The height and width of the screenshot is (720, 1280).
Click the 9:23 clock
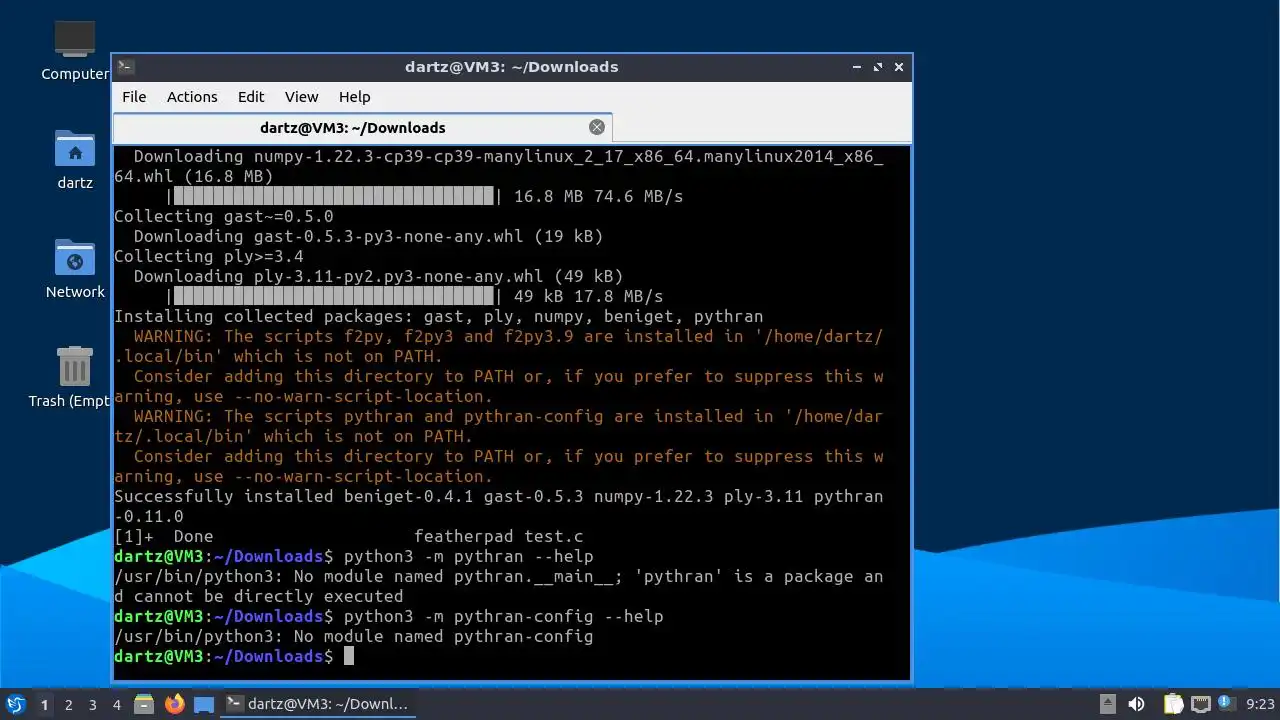pyautogui.click(x=1260, y=704)
